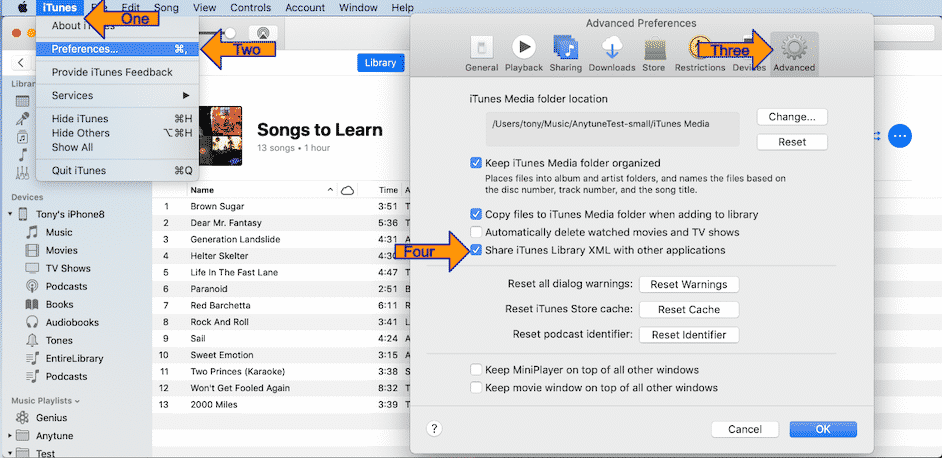
Task: Toggle the Music Playlists section chevron
Action: pyautogui.click(x=77, y=401)
